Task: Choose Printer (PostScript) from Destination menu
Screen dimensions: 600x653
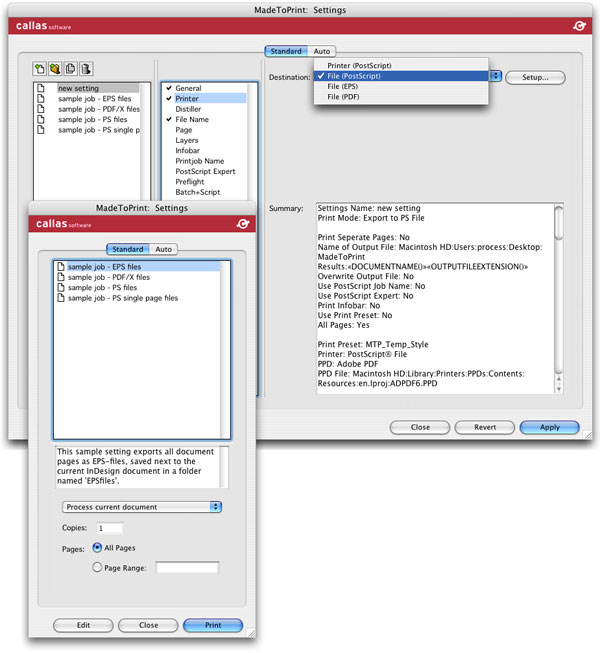Action: pyautogui.click(x=401, y=65)
